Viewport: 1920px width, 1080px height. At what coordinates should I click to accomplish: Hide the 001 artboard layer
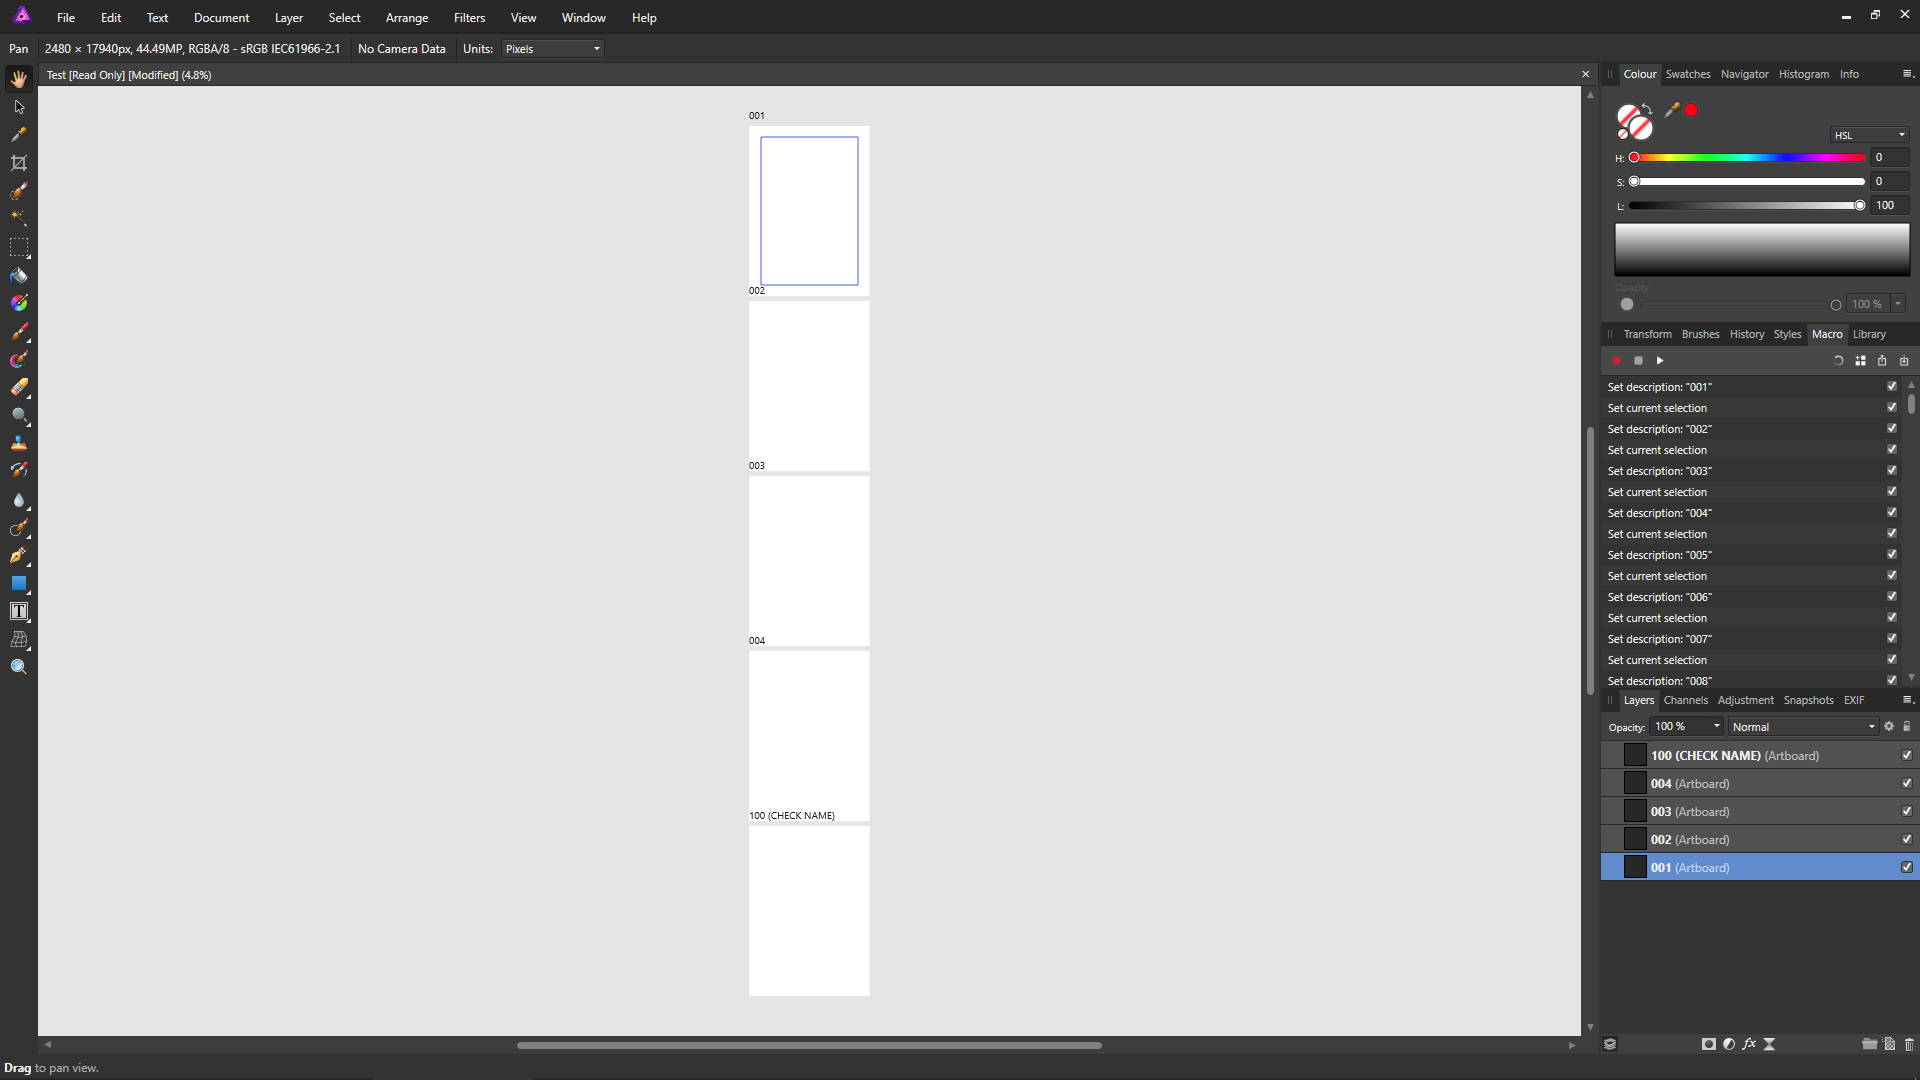pos(1907,868)
